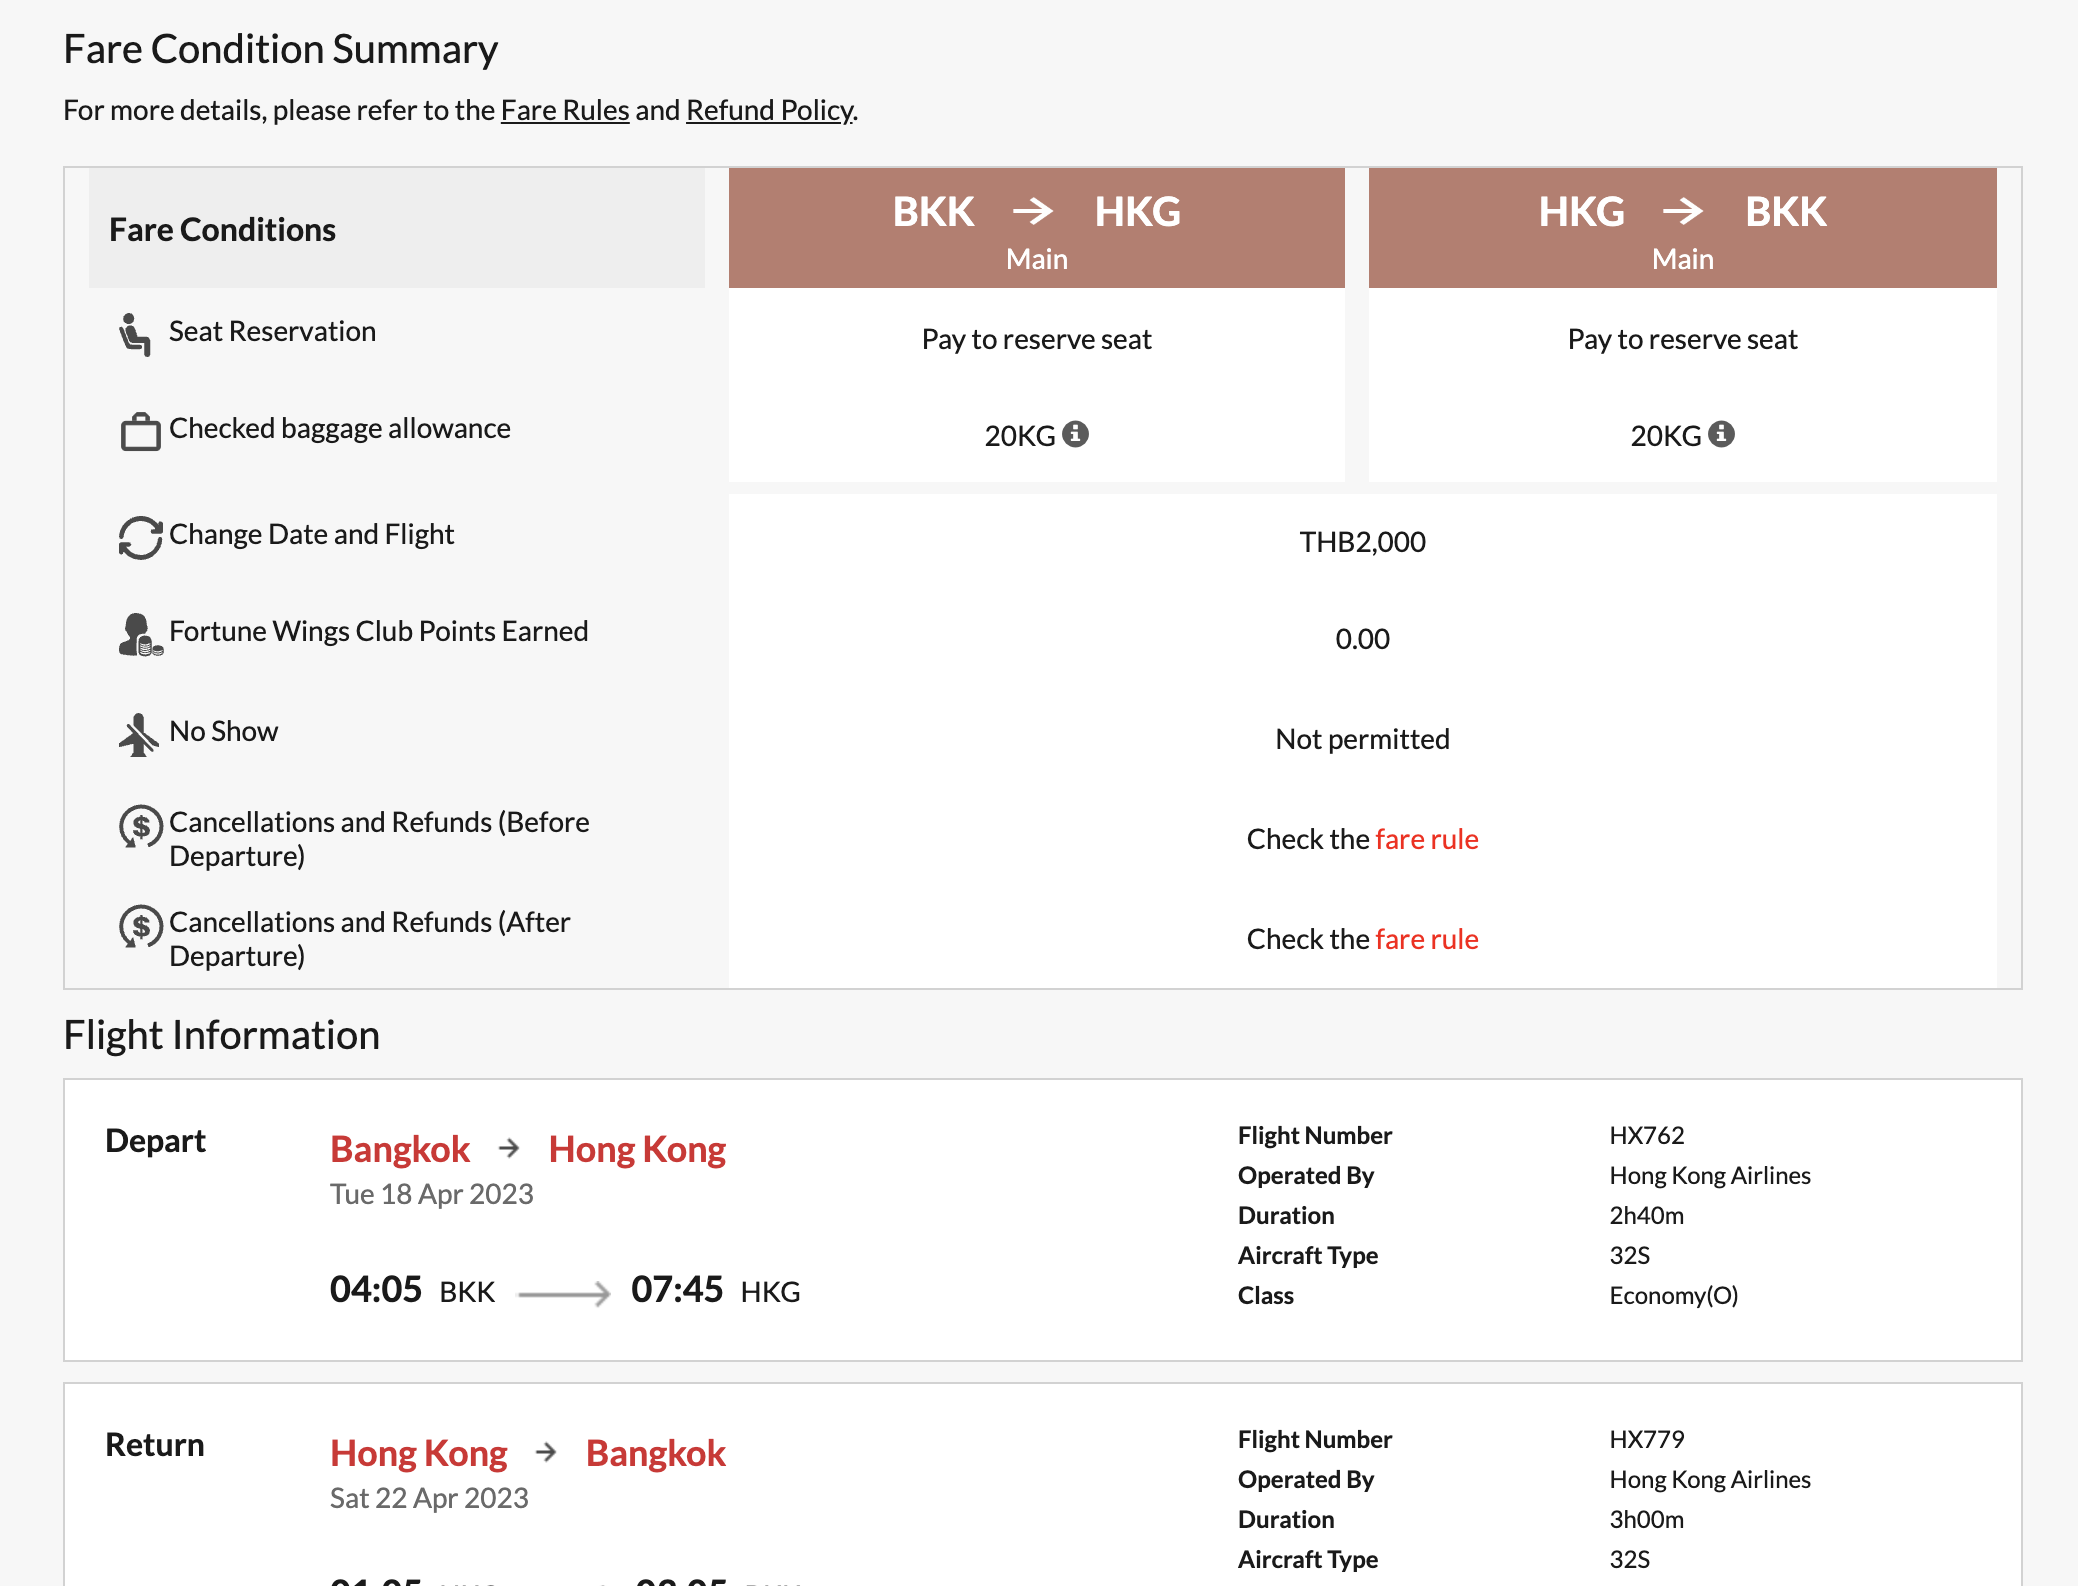
Task: Click fare rule link for after departure
Action: pos(1426,939)
